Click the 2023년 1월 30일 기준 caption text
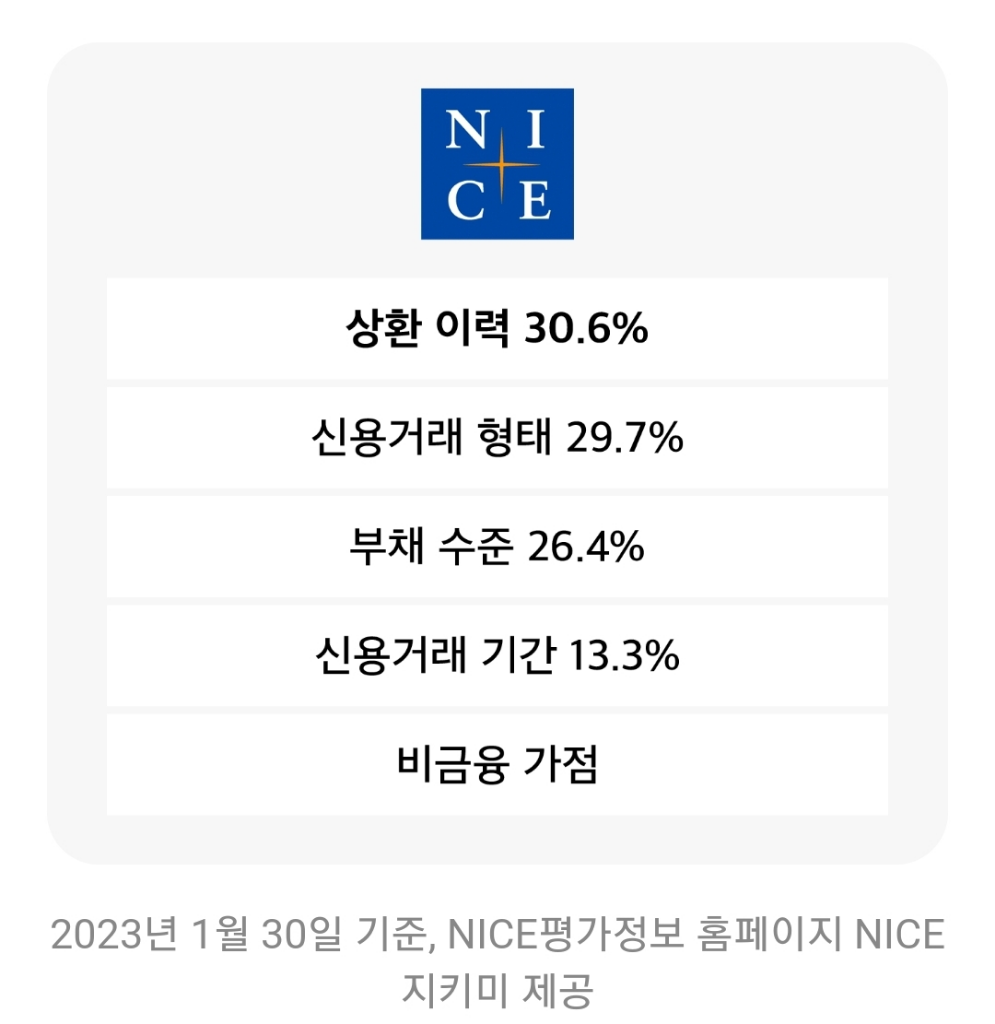 pos(238,935)
